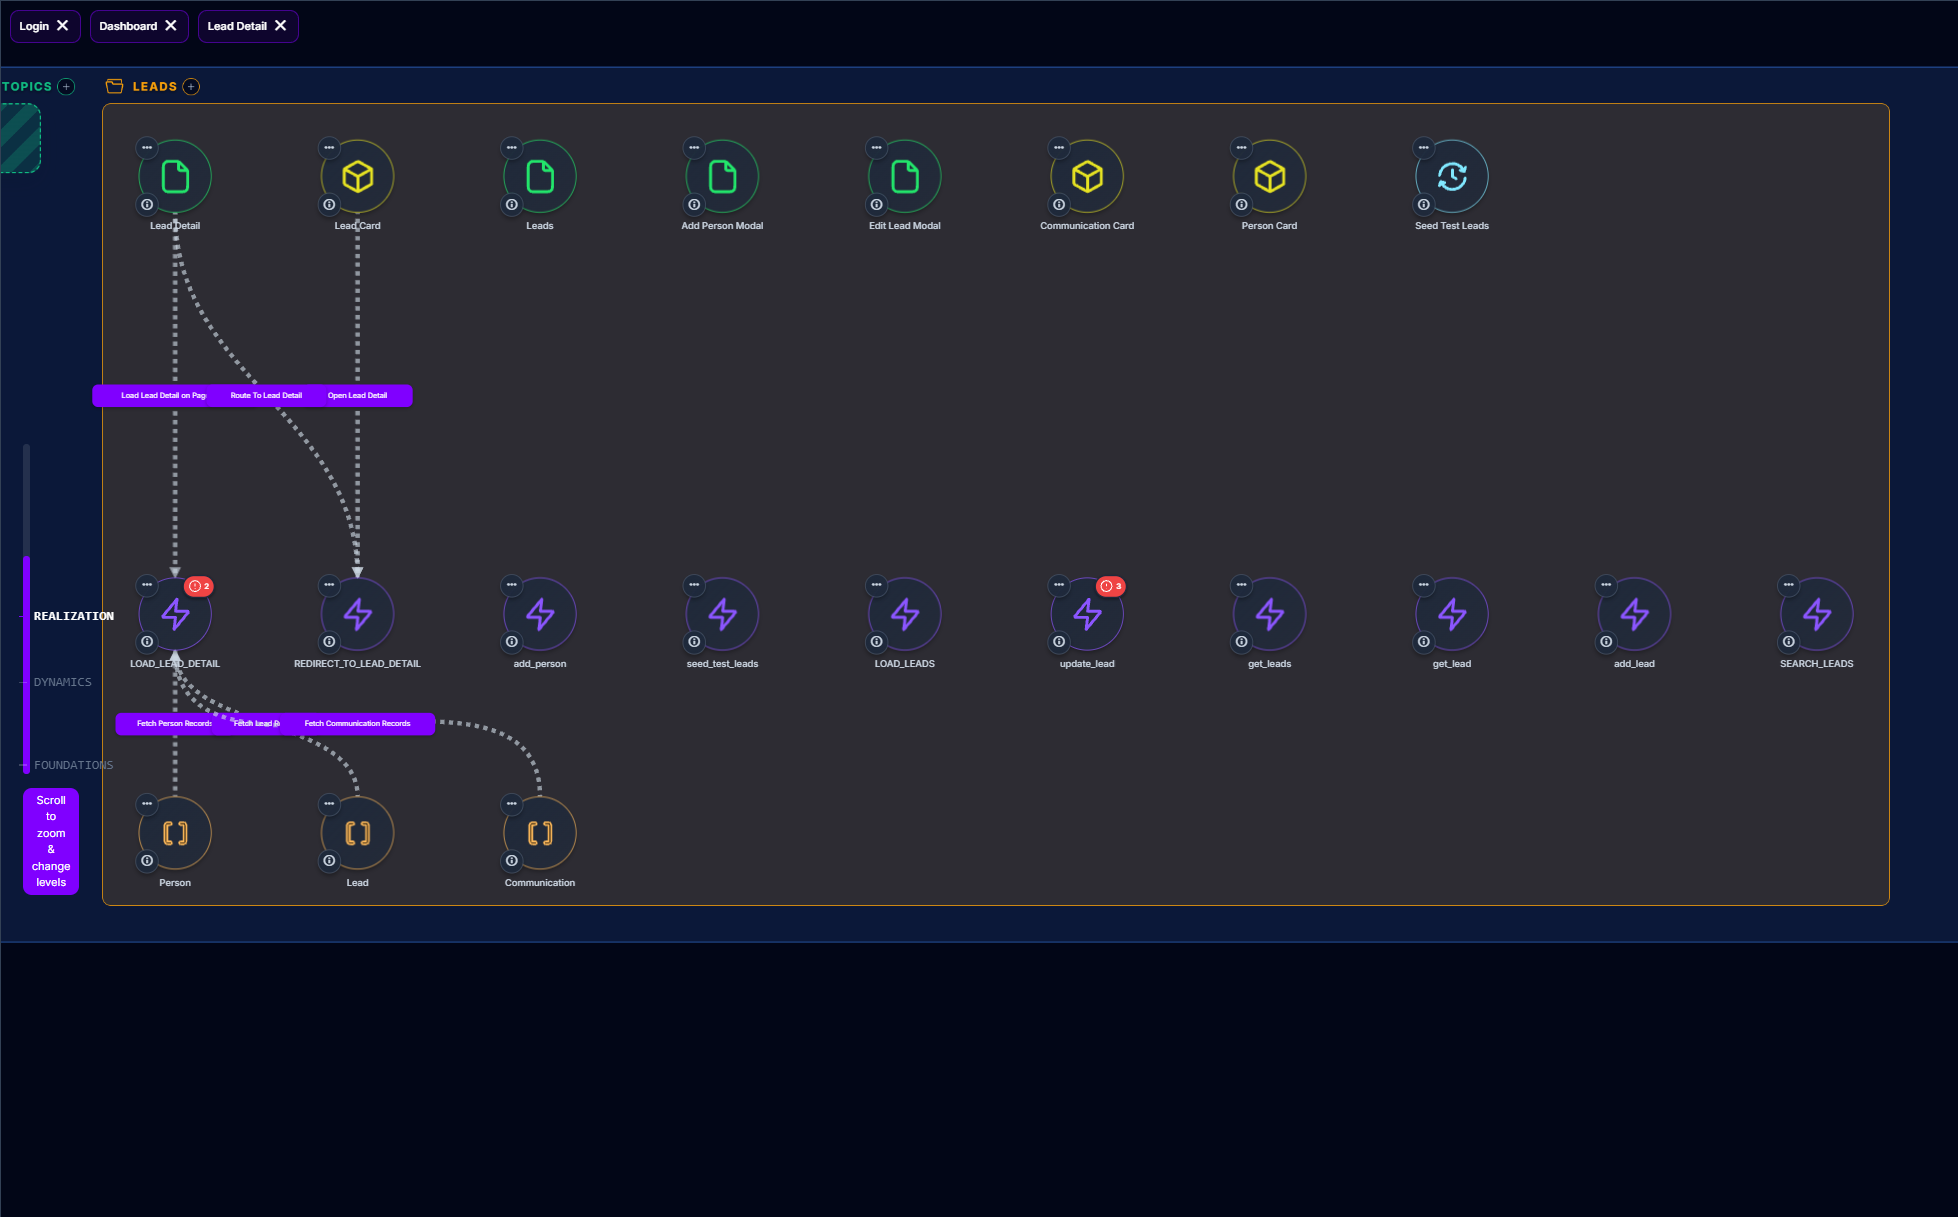Viewport: 1958px width, 1217px height.
Task: Select the REDIRECT_TO_LEAD_DETAIL action node
Action: [x=357, y=614]
